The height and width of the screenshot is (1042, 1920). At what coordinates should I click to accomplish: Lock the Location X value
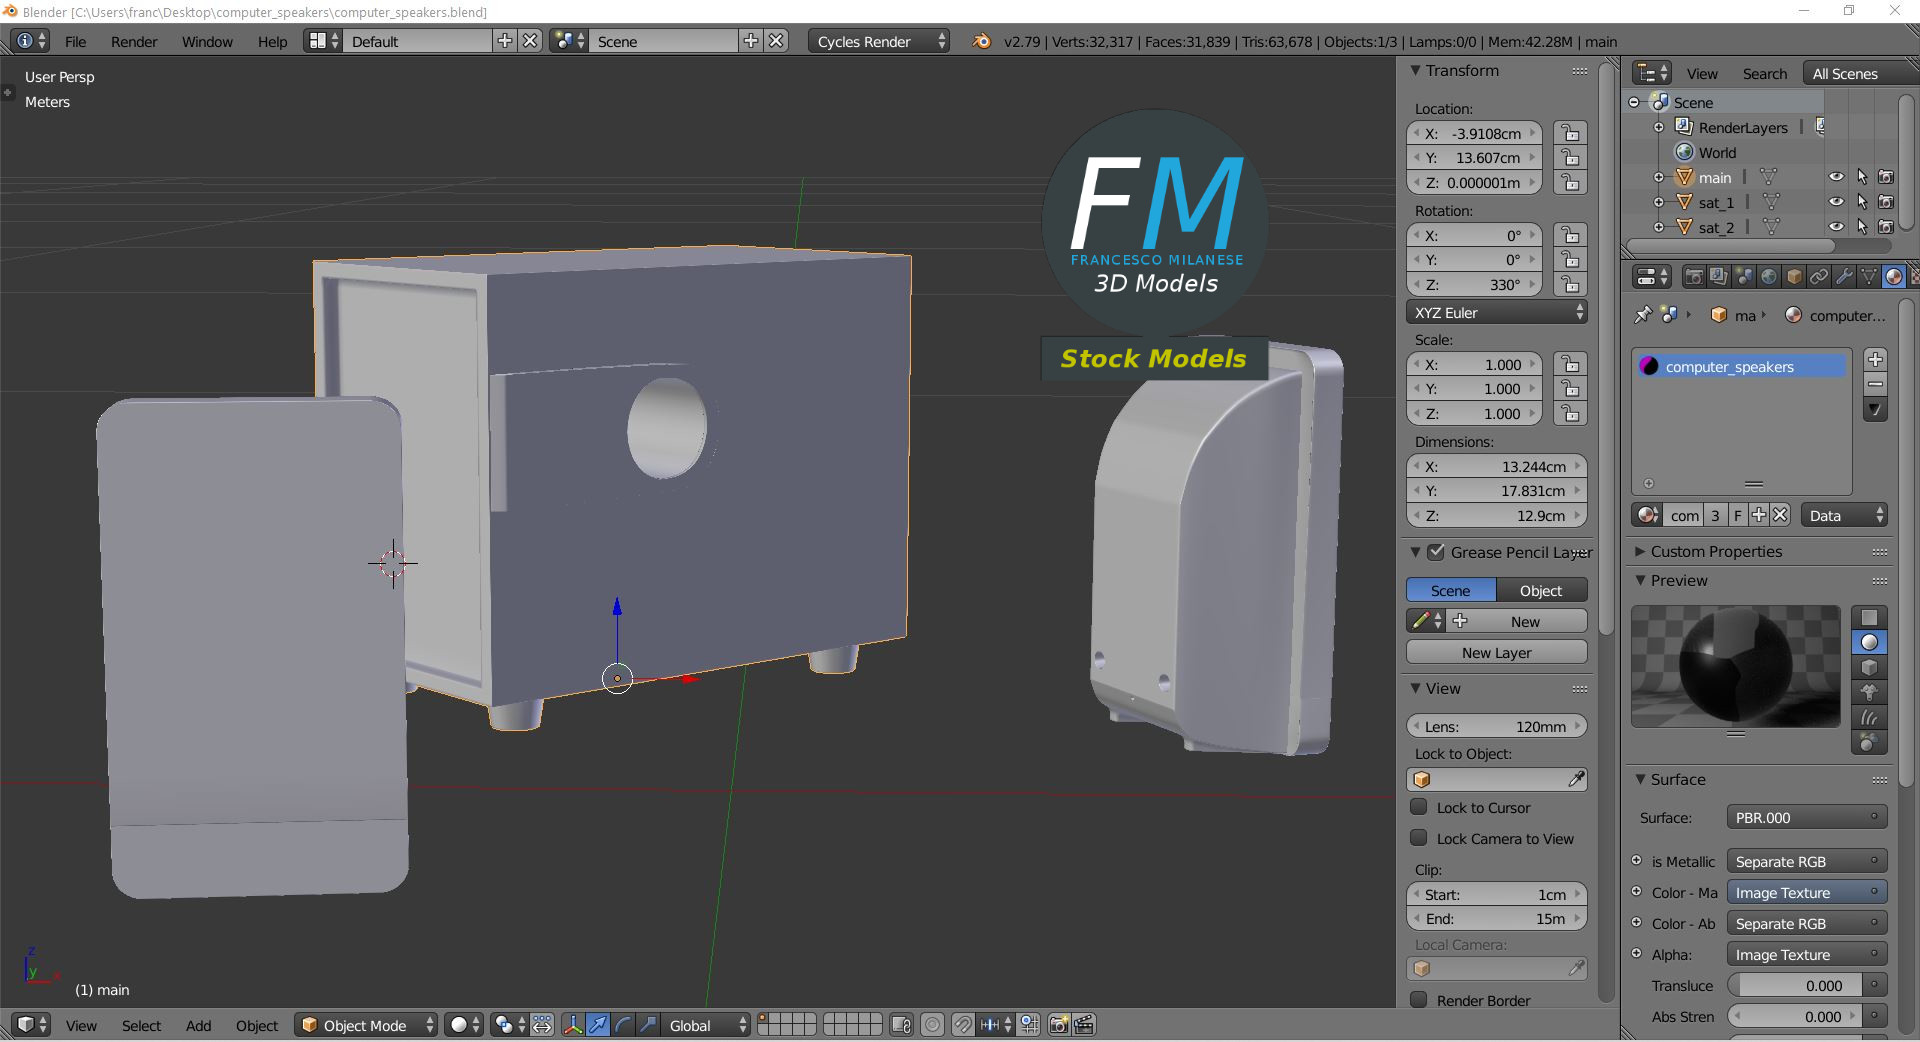[1571, 133]
